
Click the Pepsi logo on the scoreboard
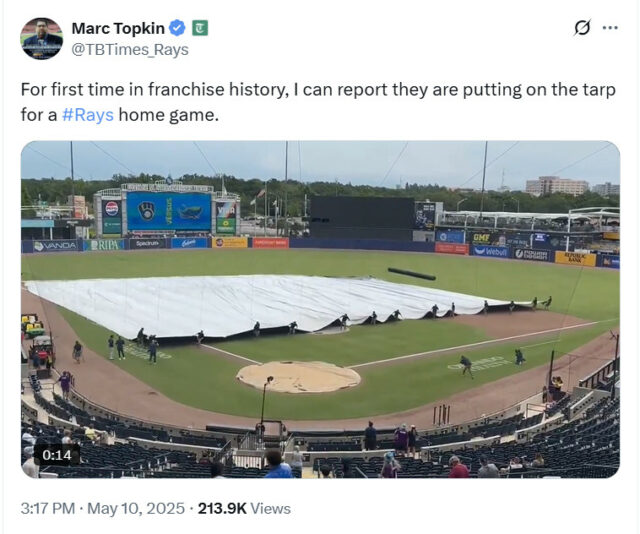[112, 209]
